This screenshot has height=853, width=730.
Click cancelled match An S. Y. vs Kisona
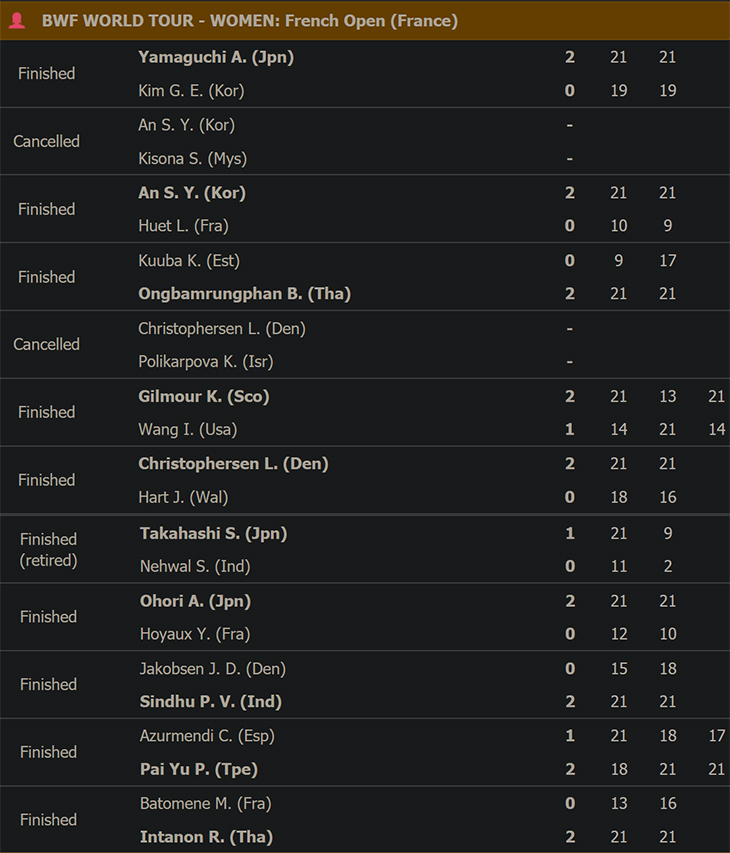click(x=365, y=141)
